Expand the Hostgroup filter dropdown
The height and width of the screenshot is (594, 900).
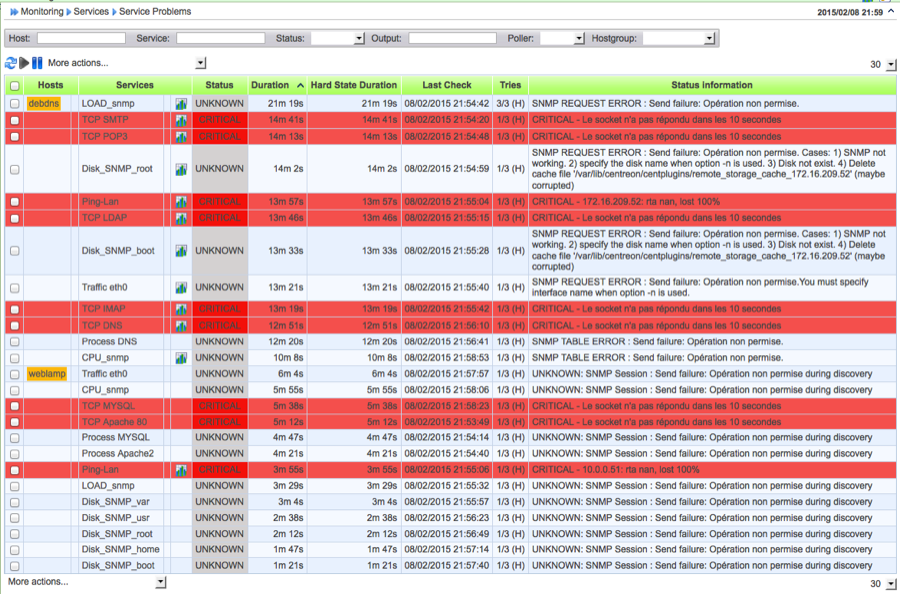(x=680, y=38)
